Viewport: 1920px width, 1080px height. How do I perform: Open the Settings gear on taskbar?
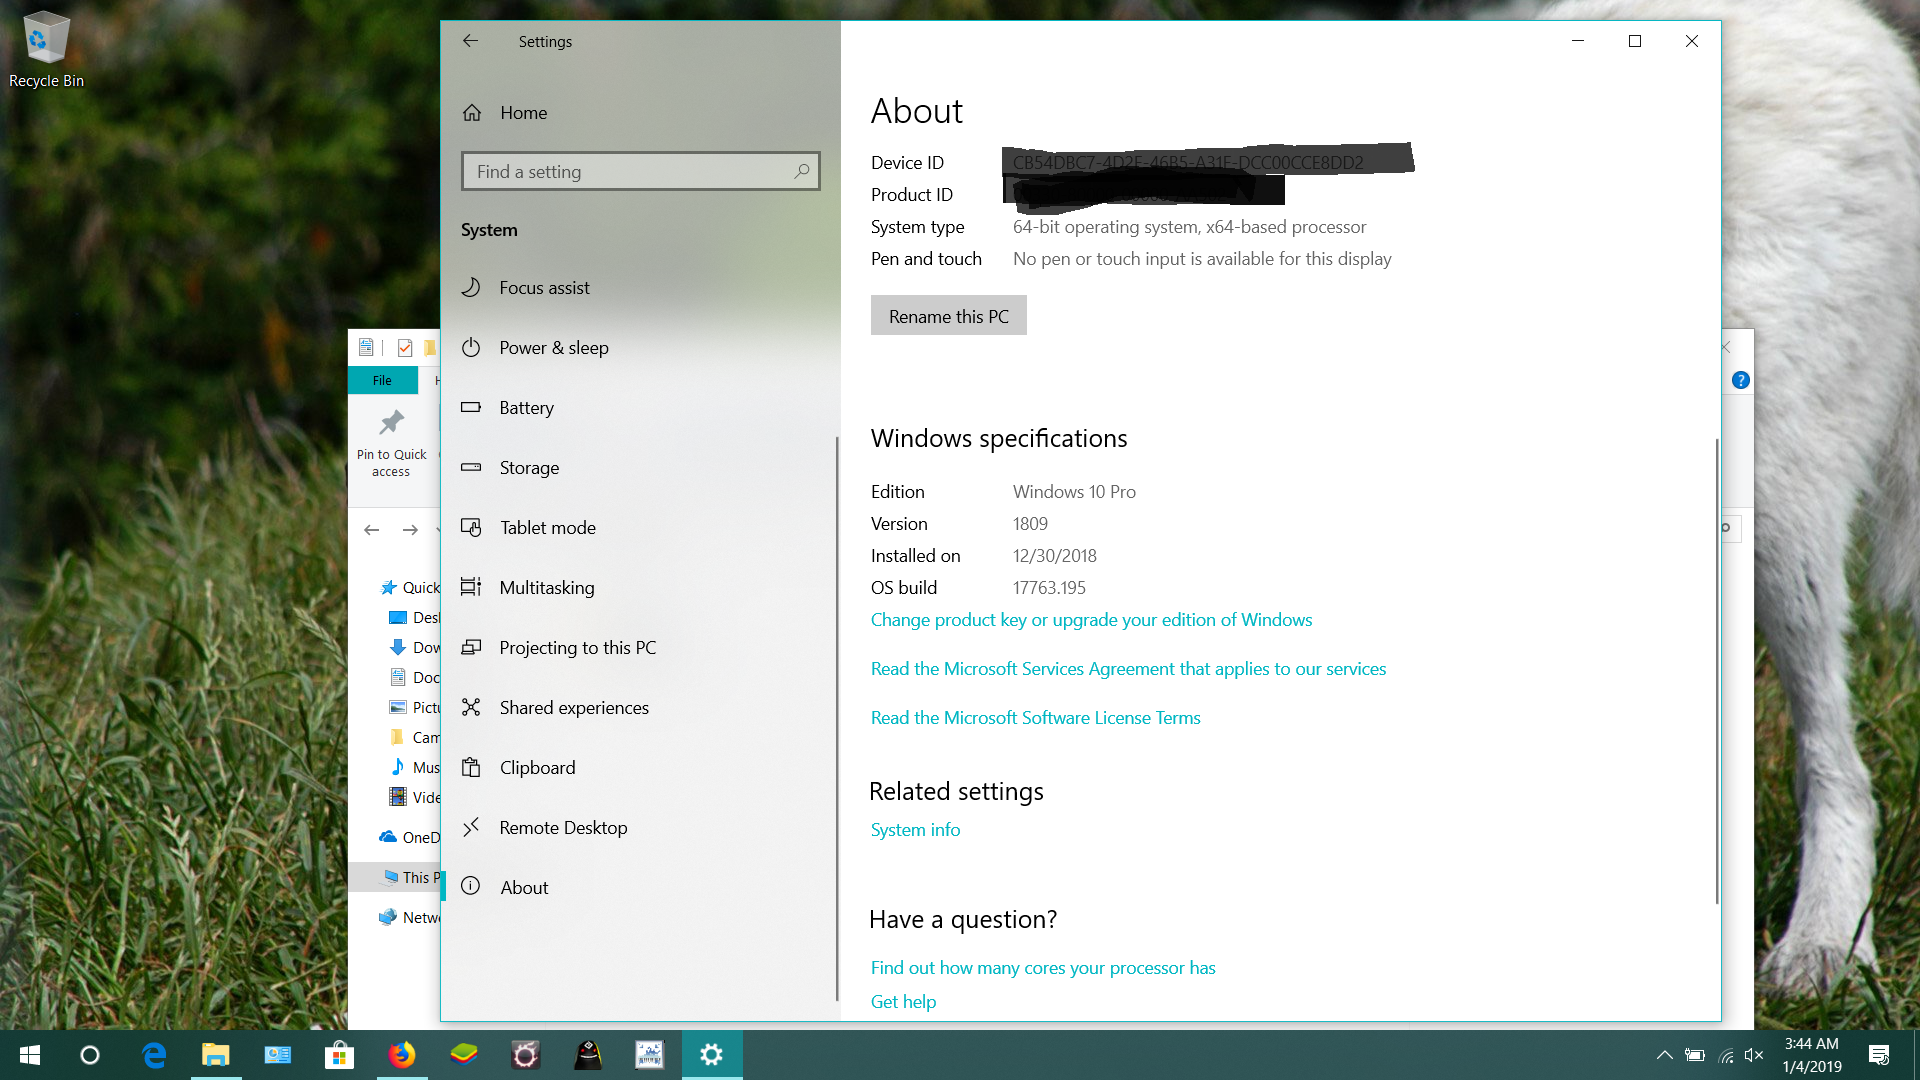[712, 1055]
